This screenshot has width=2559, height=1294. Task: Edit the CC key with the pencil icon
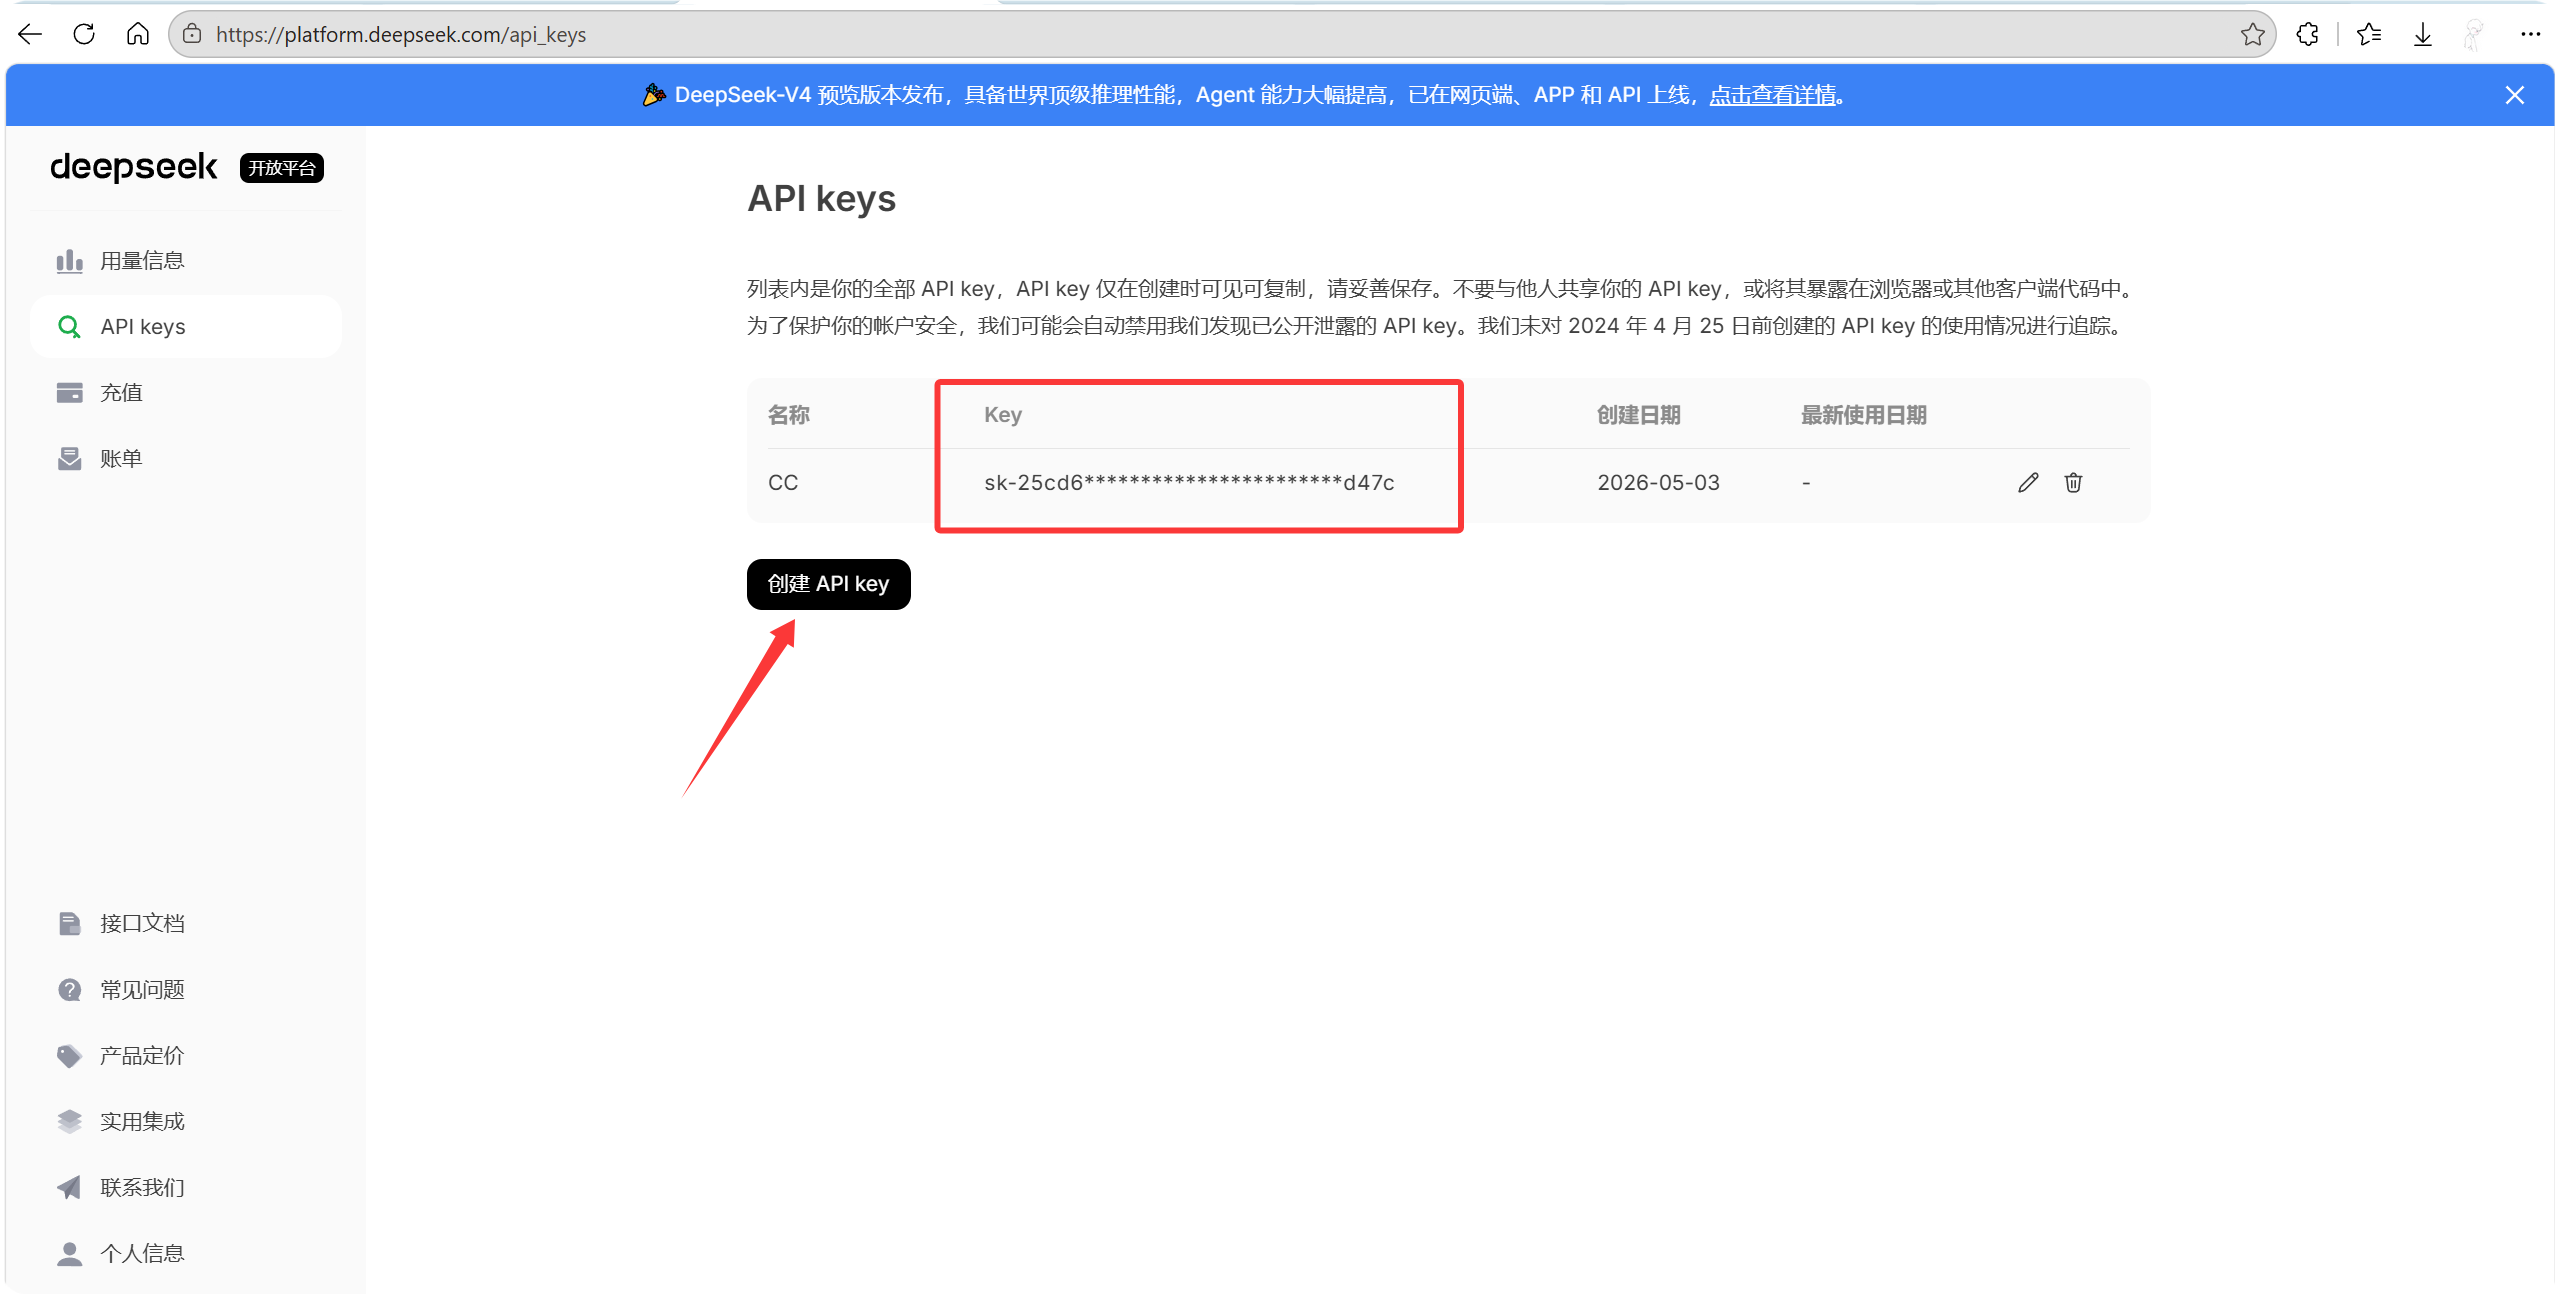(x=2027, y=483)
